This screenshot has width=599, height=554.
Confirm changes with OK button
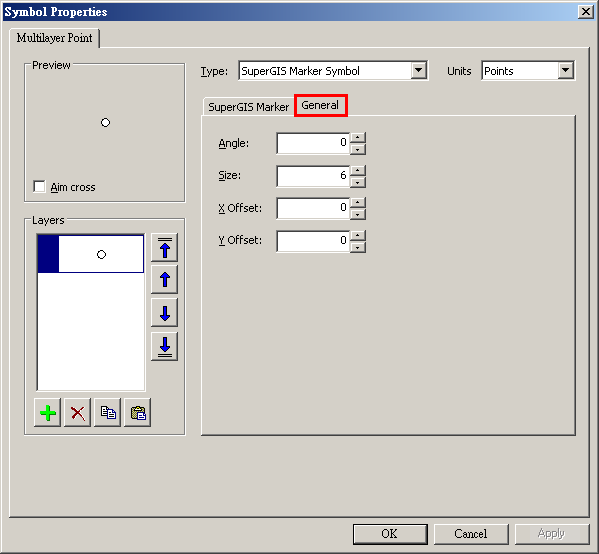(390, 534)
